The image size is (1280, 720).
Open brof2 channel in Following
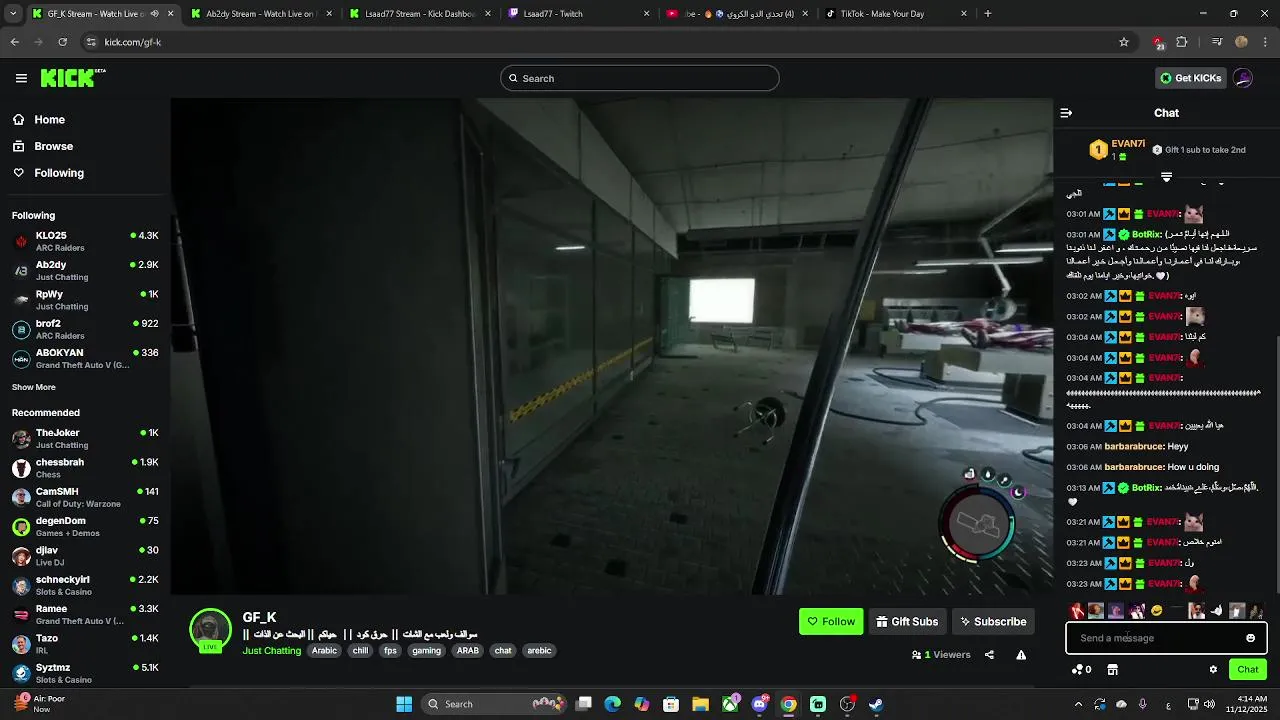click(x=85, y=329)
